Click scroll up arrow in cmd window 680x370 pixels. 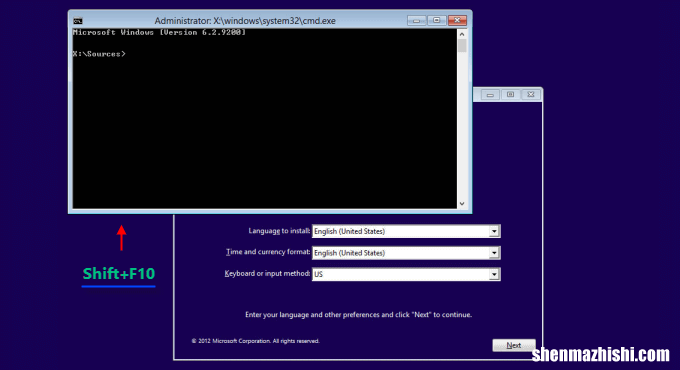coord(462,34)
